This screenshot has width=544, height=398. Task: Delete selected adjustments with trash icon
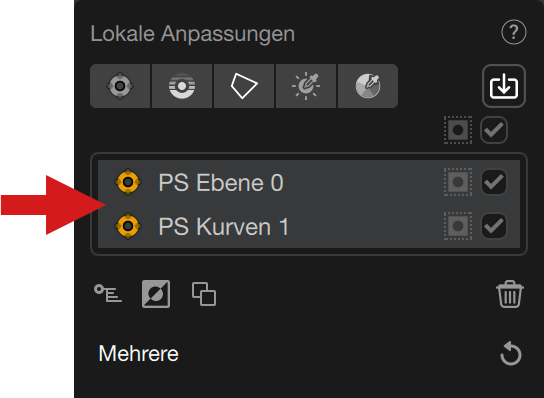coord(510,294)
